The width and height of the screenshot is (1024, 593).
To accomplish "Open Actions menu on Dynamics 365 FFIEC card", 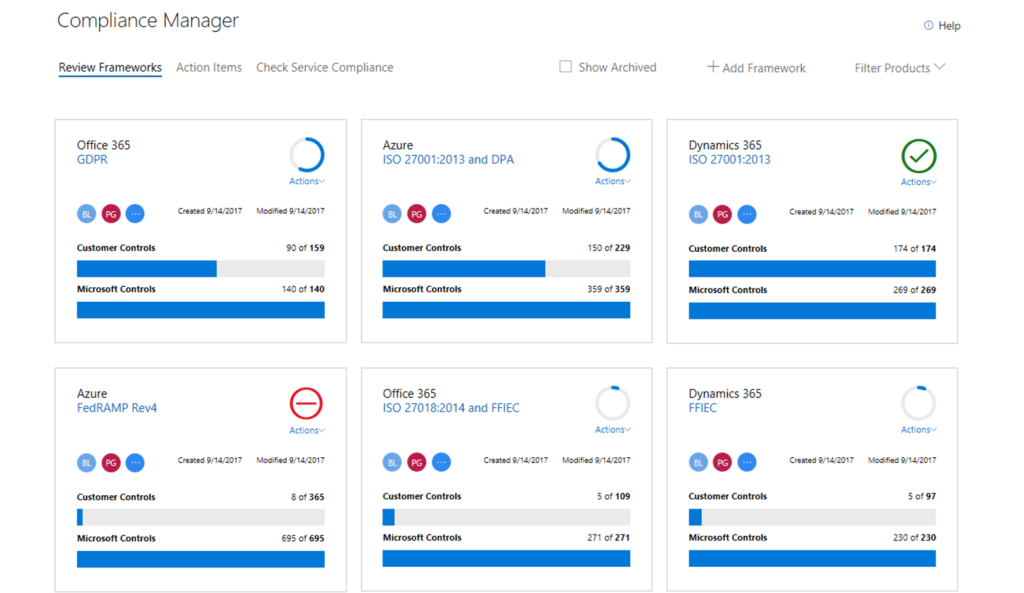I will tap(919, 430).
